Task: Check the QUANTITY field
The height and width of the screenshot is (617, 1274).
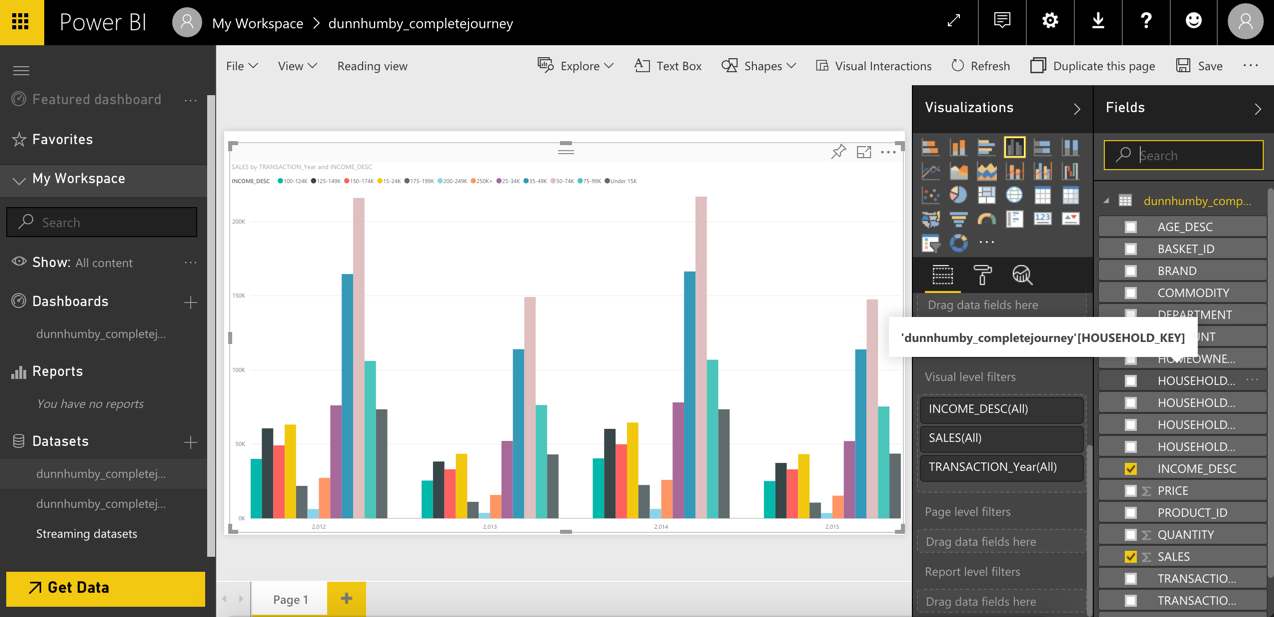Action: (1131, 535)
